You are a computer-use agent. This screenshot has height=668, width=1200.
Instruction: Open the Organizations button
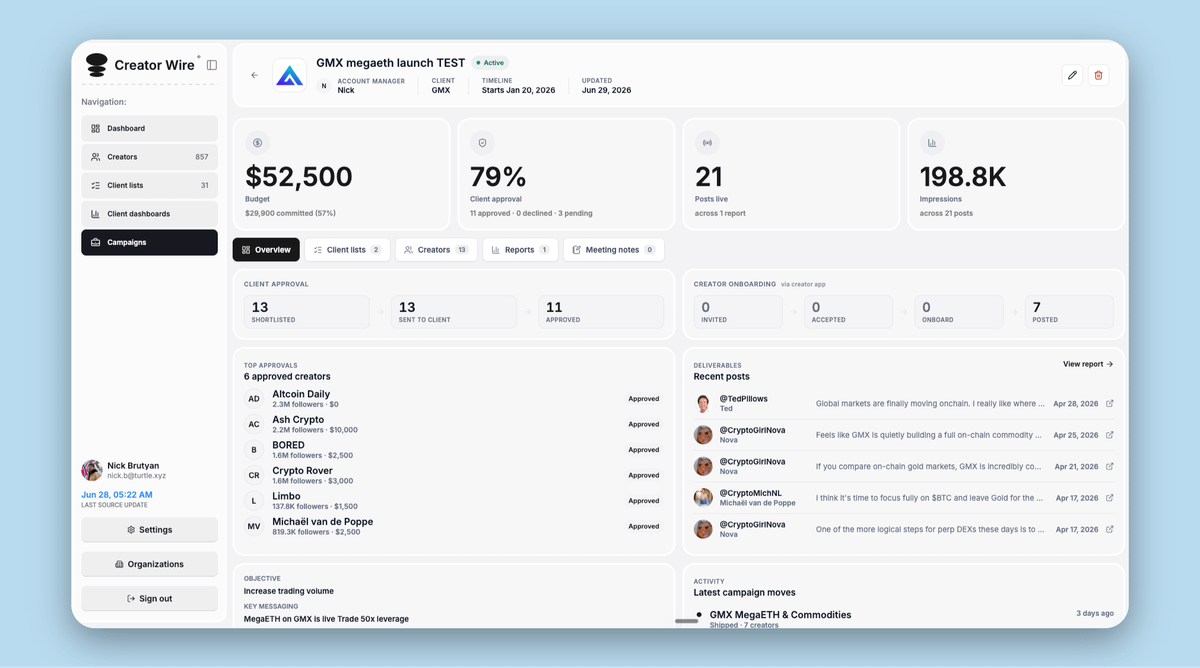tap(149, 564)
